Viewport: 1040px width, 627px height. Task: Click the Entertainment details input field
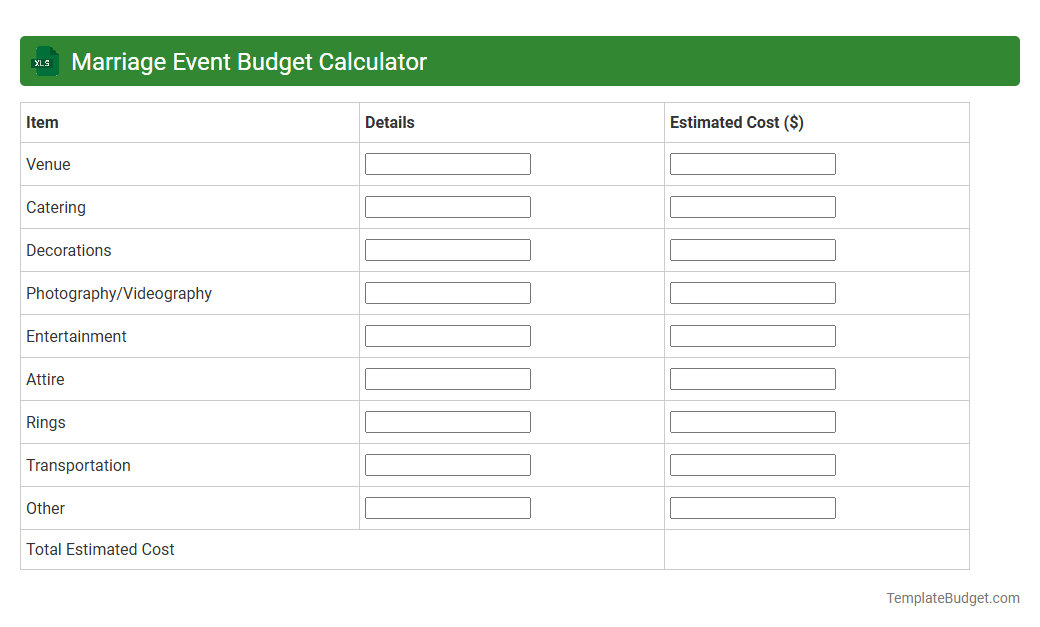pyautogui.click(x=447, y=335)
